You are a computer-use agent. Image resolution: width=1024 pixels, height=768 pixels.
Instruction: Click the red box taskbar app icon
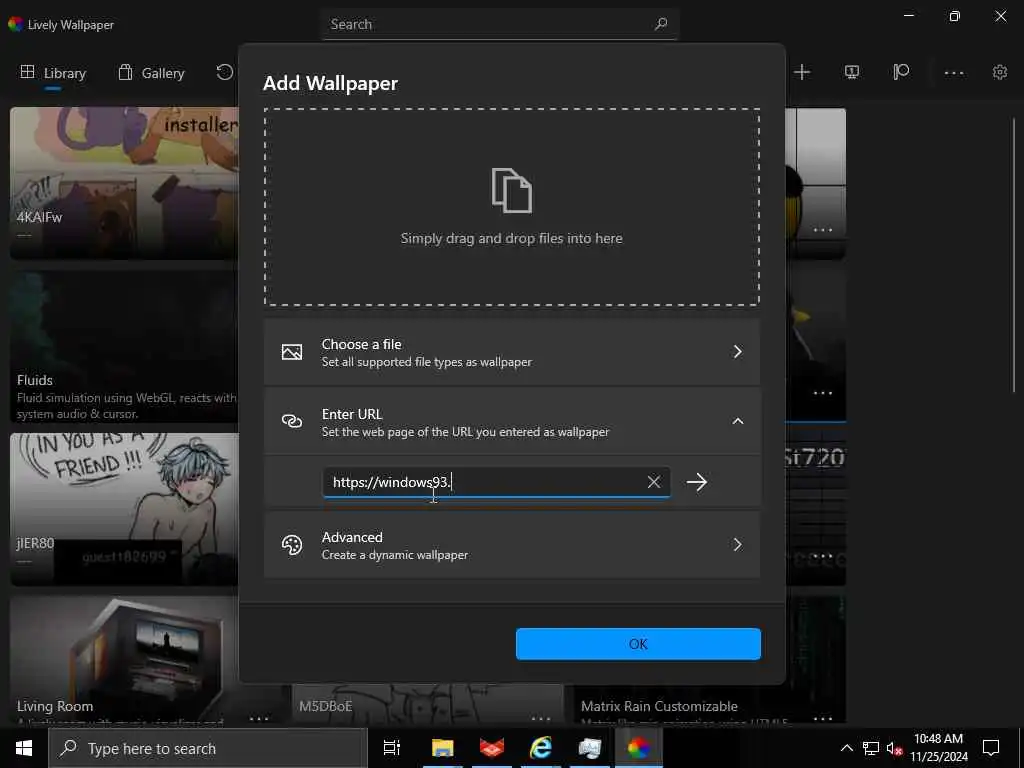[492, 748]
